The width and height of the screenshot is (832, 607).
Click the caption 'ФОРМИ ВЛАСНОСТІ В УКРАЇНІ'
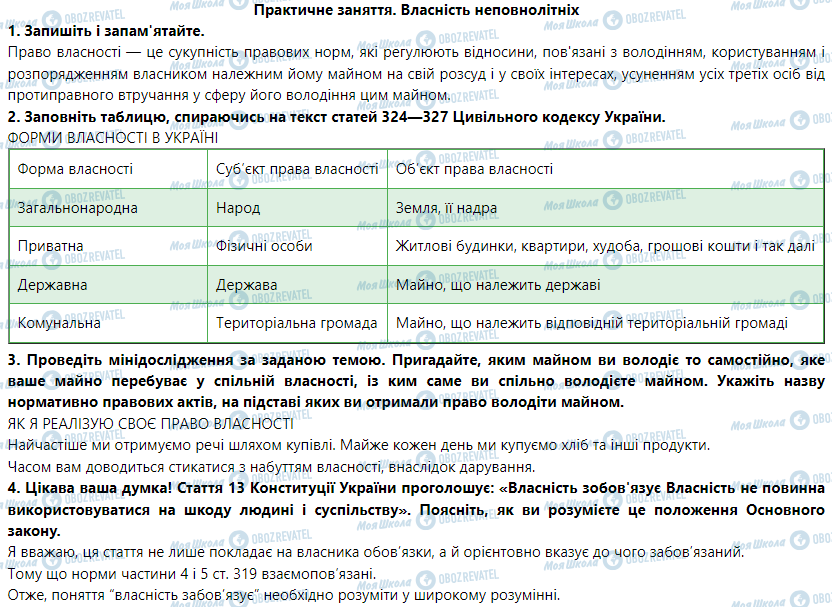tap(111, 137)
